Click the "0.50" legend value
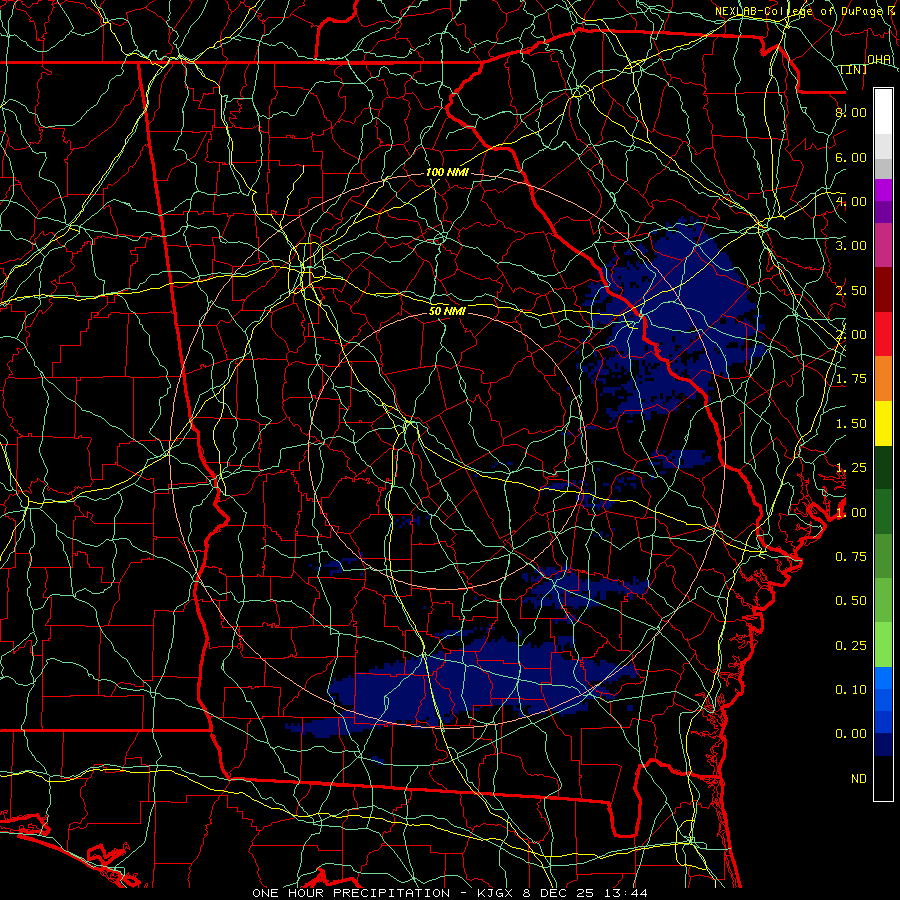 [x=851, y=601]
